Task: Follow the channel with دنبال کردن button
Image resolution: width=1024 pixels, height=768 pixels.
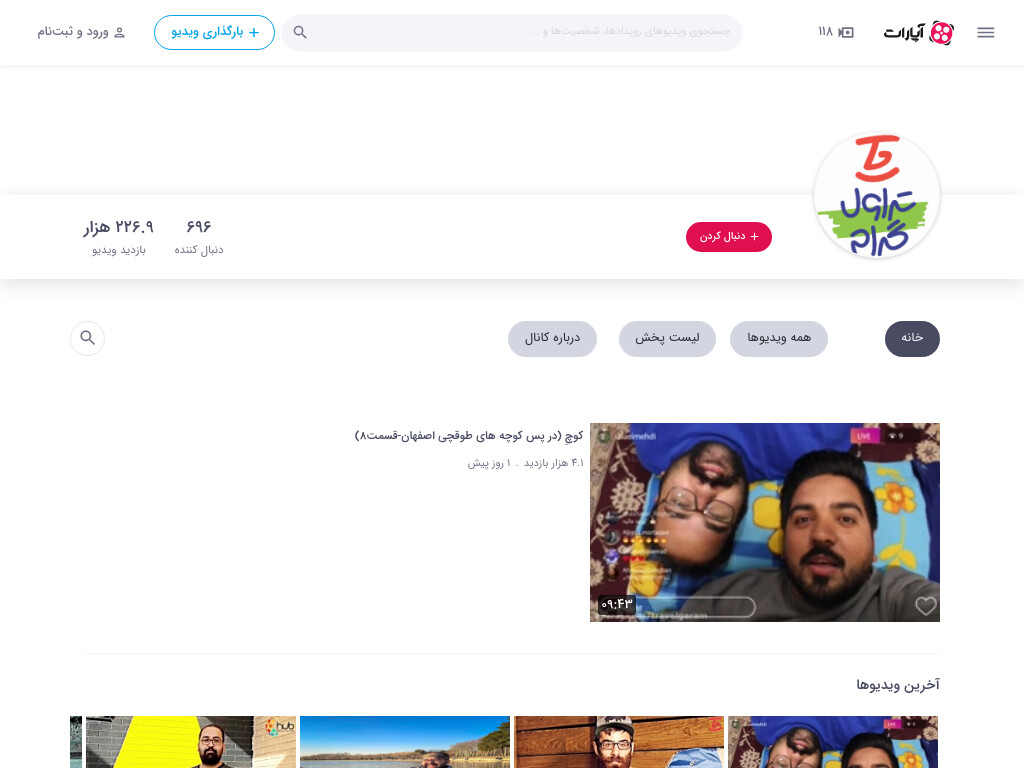Action: click(729, 236)
